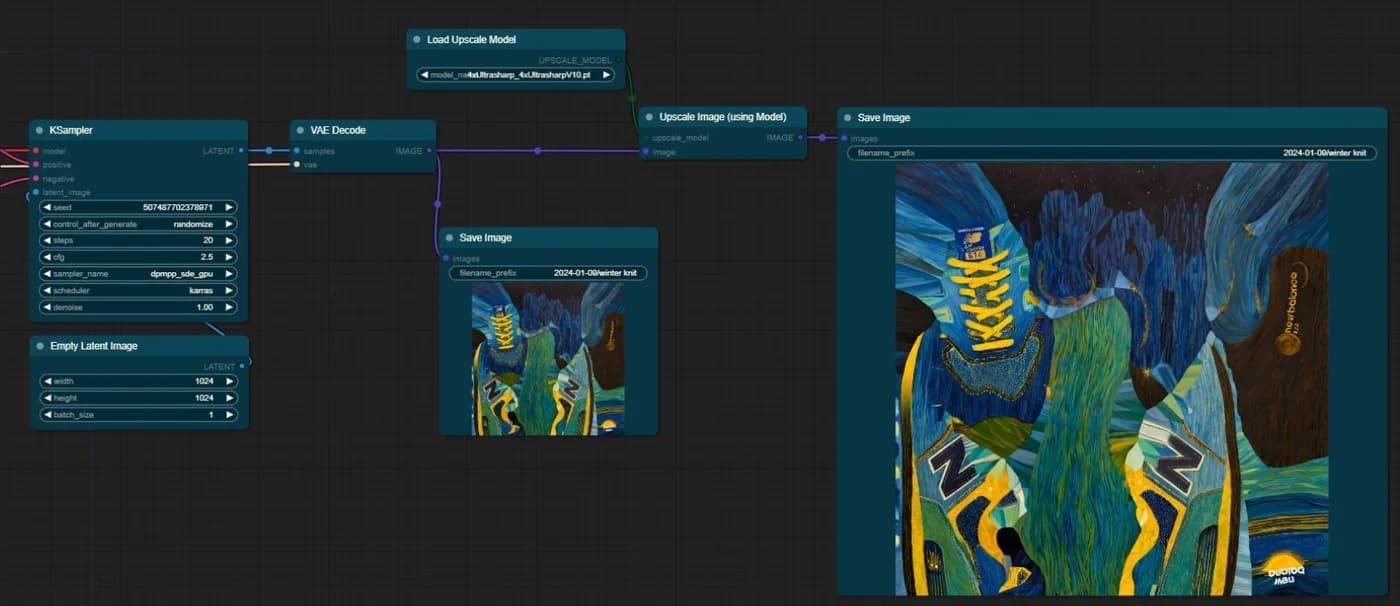Select the VAE Decode title
Screen dimensions: 1400x606
pos(338,130)
